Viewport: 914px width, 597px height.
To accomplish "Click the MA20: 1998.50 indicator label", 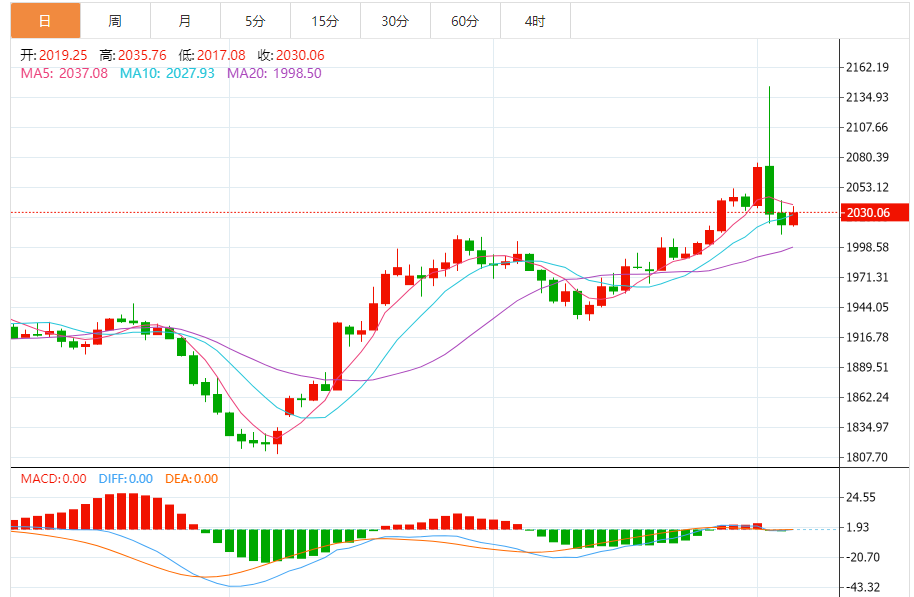I will [x=274, y=73].
